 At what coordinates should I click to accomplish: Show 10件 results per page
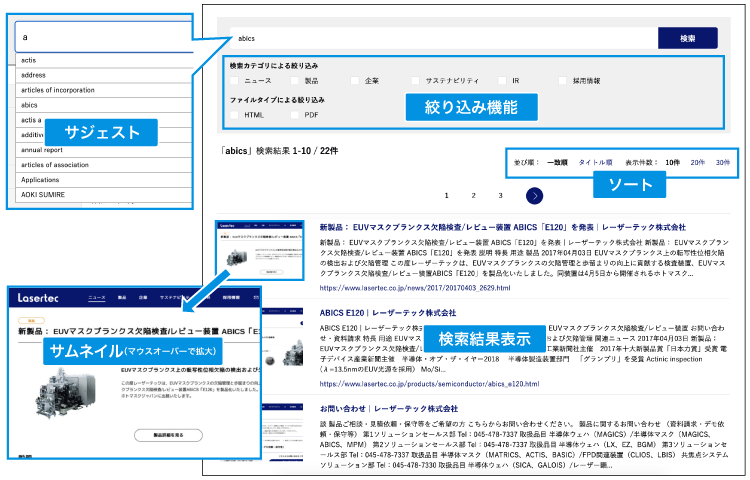[673, 163]
